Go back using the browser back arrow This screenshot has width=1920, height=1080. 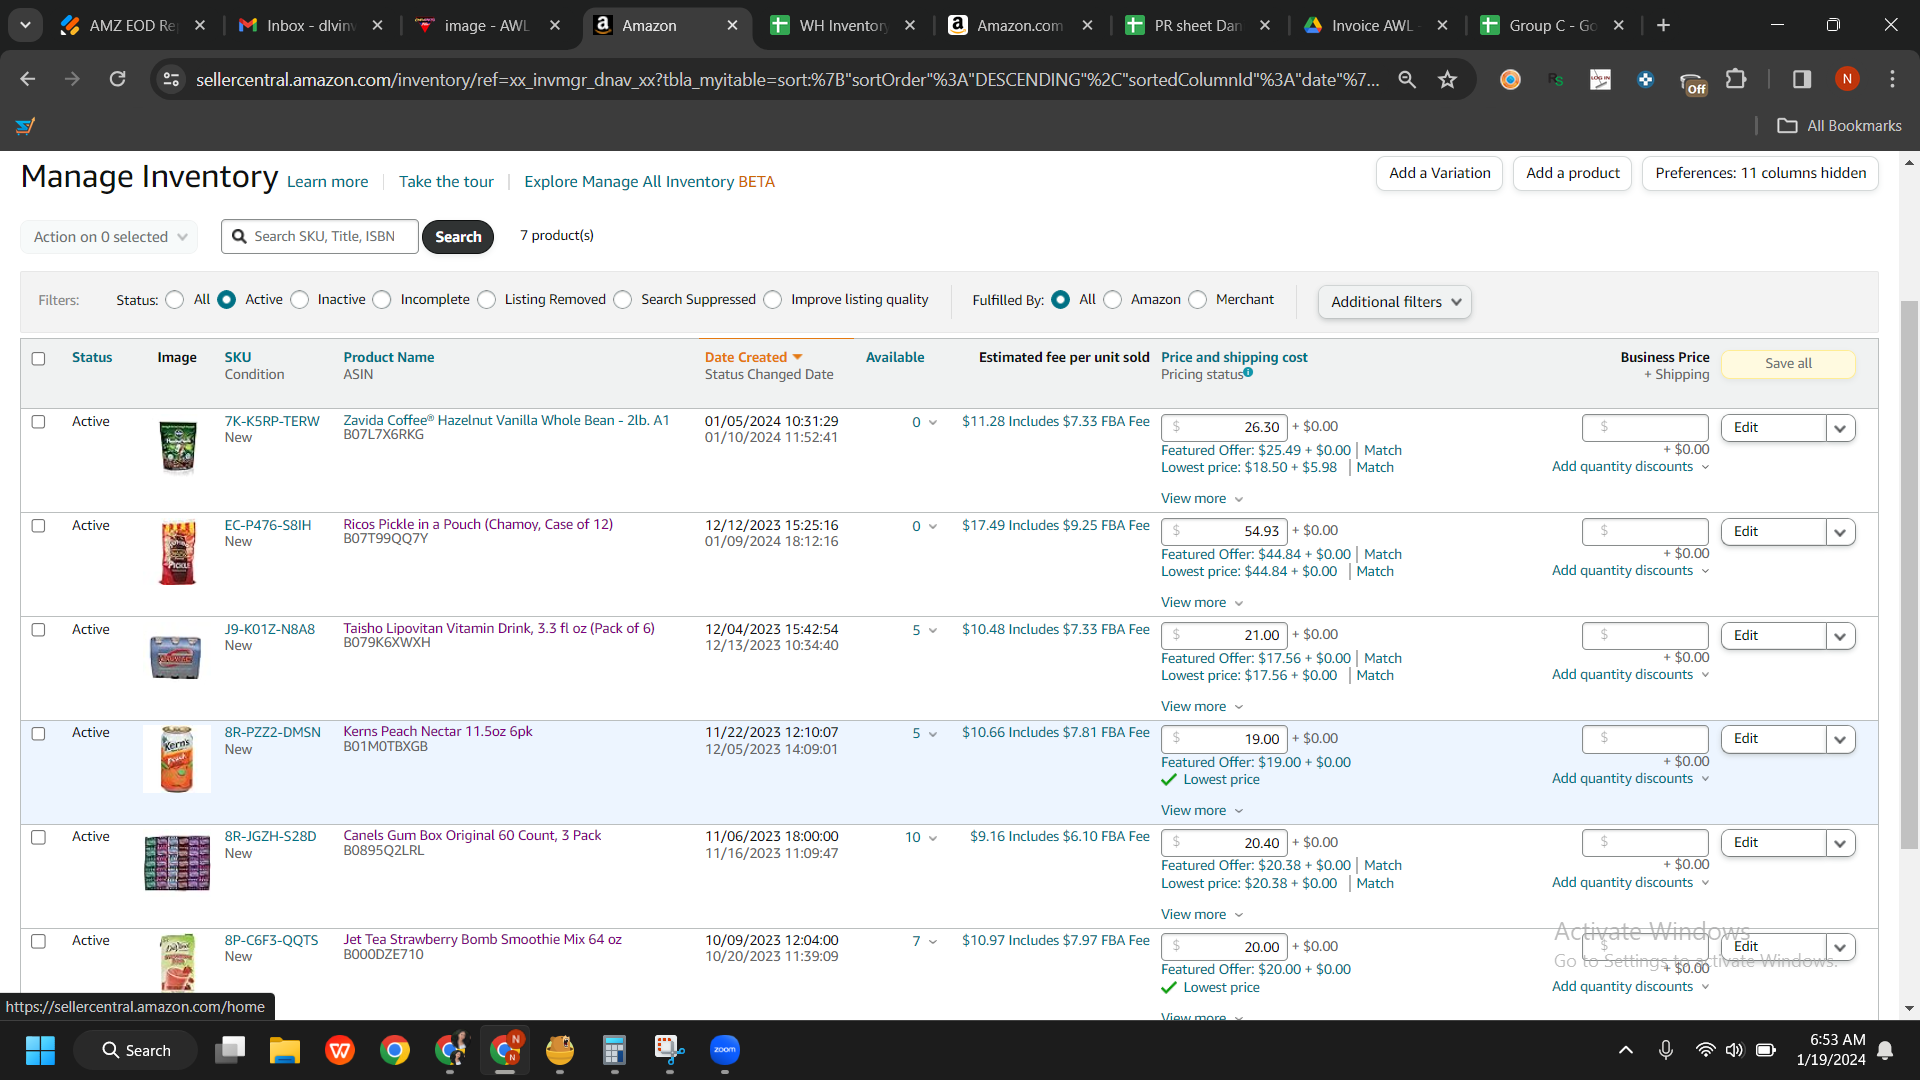pyautogui.click(x=28, y=79)
